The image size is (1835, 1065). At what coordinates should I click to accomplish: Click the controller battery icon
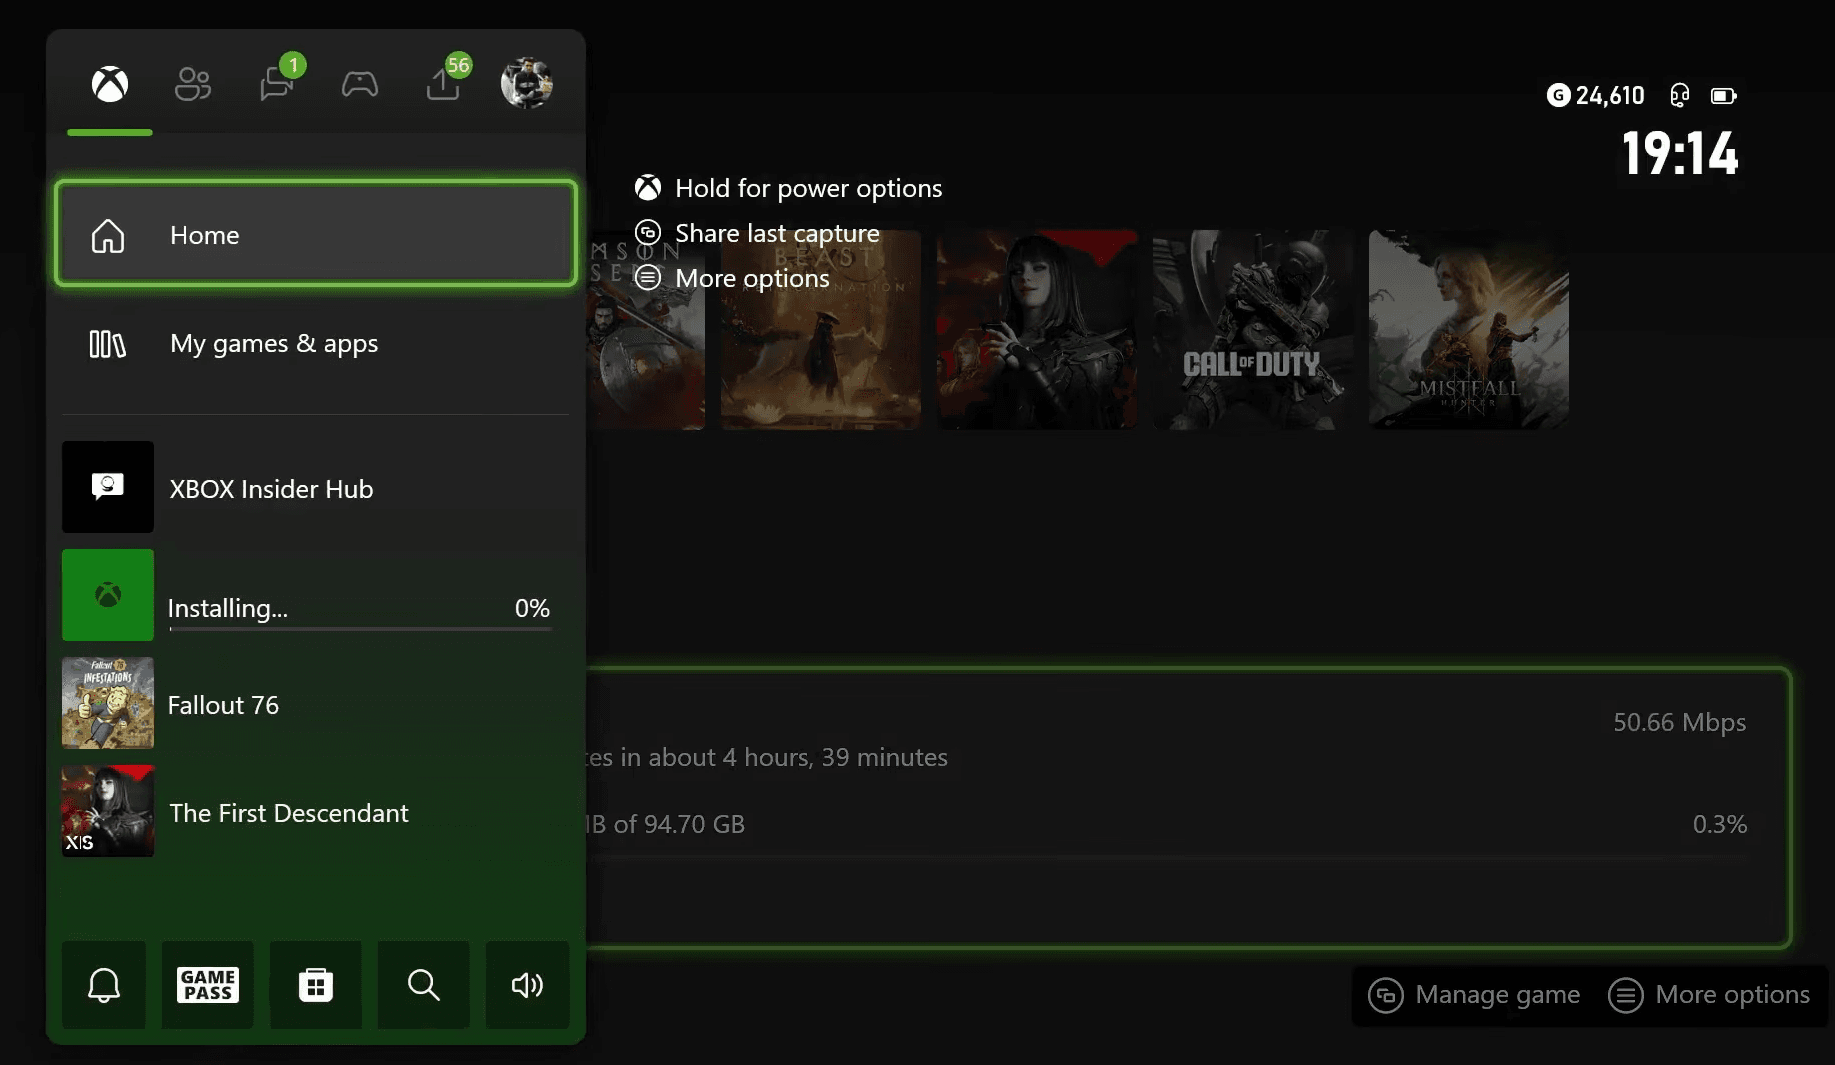click(1724, 96)
